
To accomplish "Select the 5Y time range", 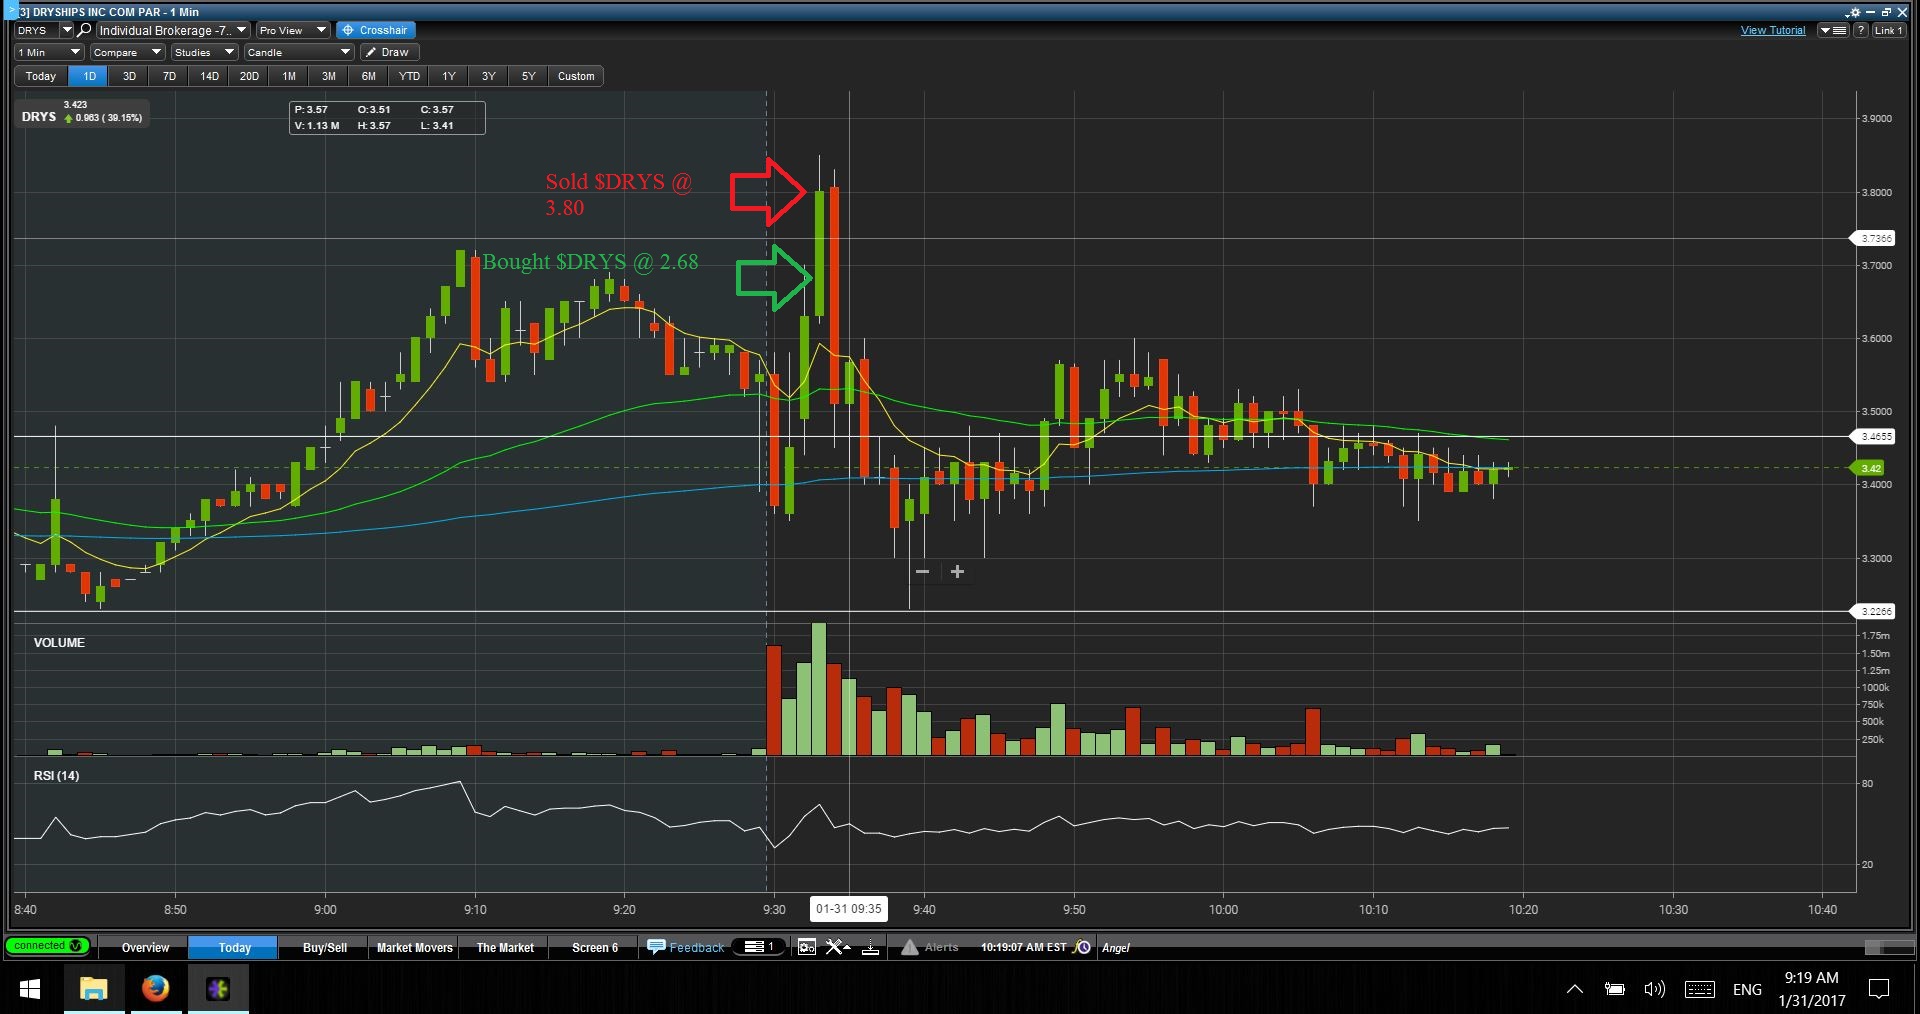I will tap(529, 76).
